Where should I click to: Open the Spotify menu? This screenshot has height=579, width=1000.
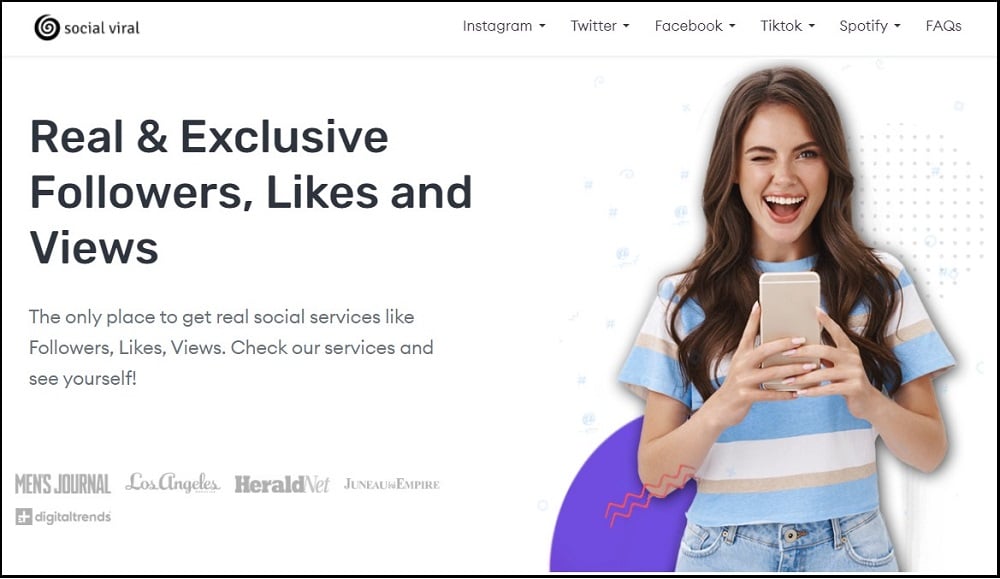(x=869, y=26)
